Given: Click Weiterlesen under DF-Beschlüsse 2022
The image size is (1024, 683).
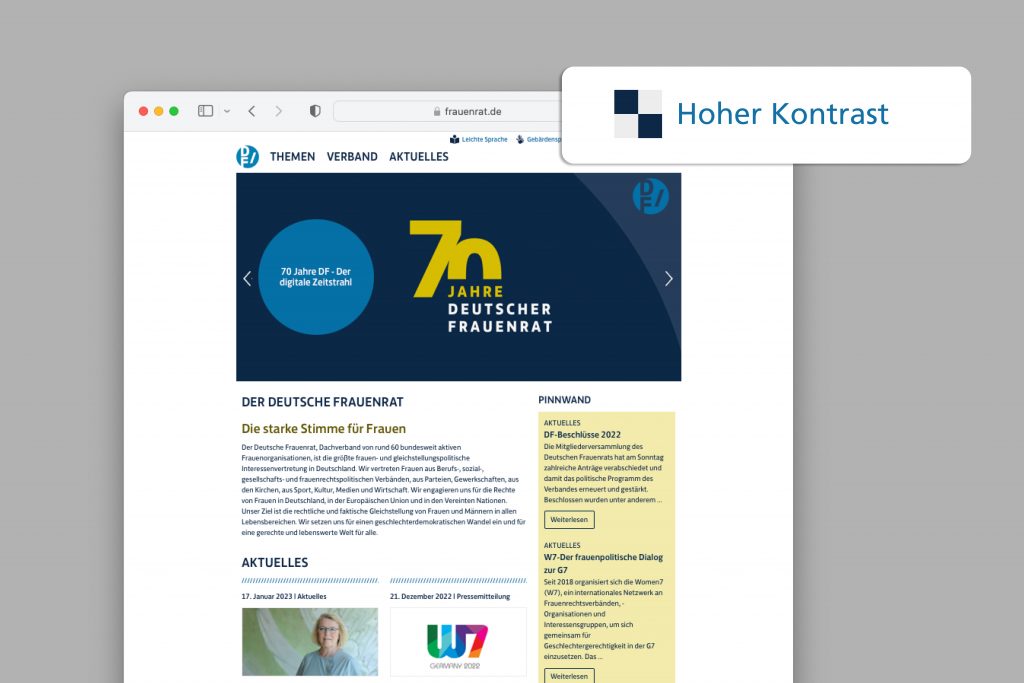Looking at the screenshot, I should pyautogui.click(x=569, y=519).
